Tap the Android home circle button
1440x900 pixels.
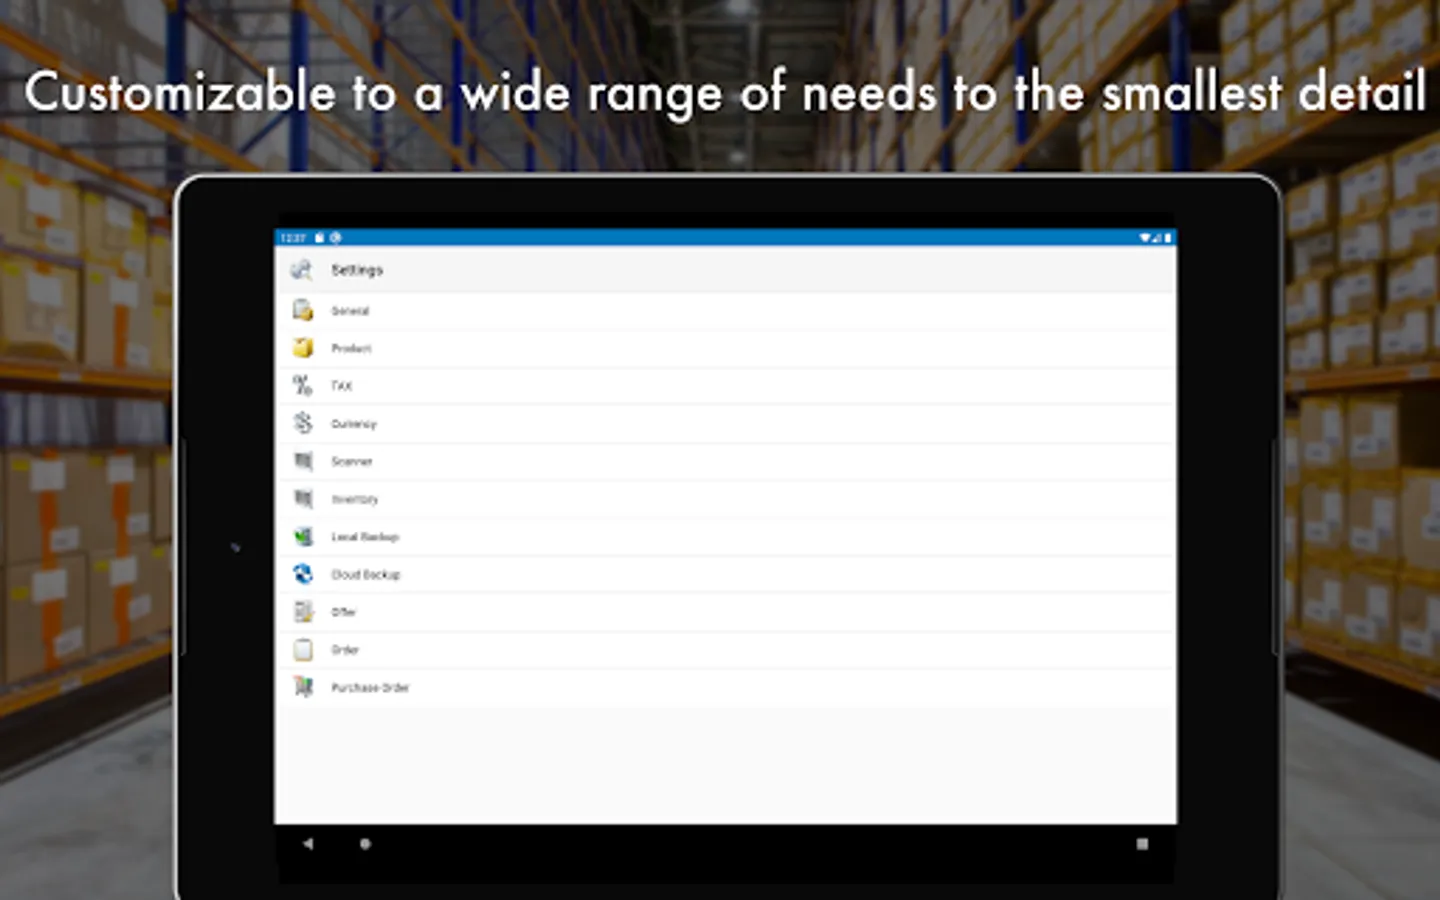pyautogui.click(x=365, y=844)
